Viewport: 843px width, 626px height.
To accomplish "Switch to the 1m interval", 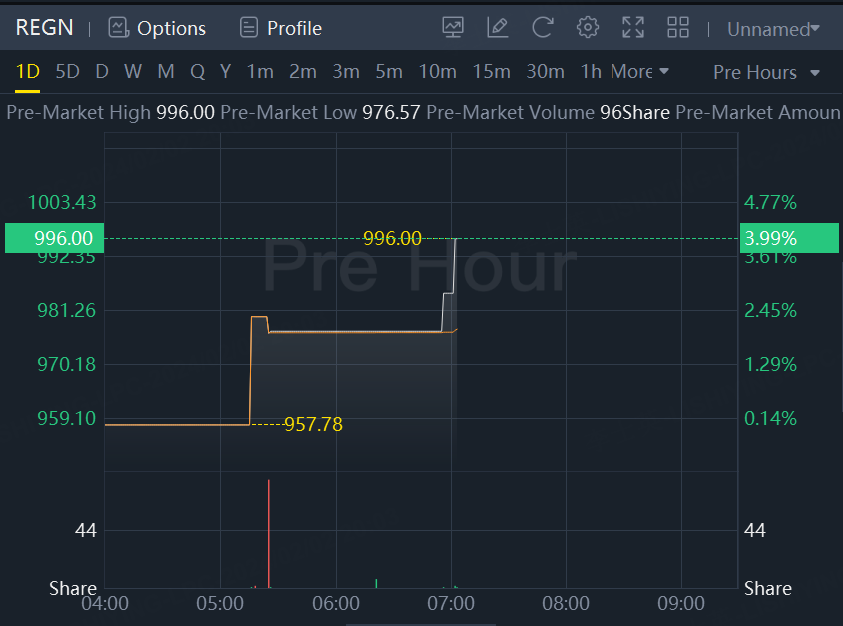I will tap(260, 72).
